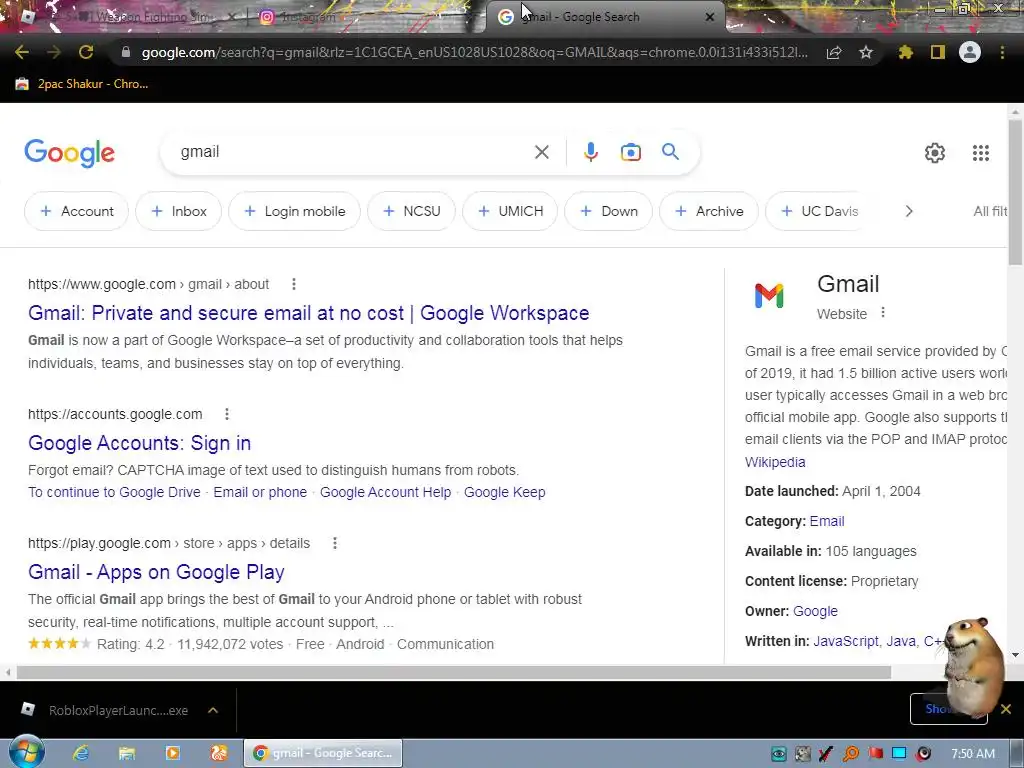Close the downloads bar

[x=1006, y=709]
